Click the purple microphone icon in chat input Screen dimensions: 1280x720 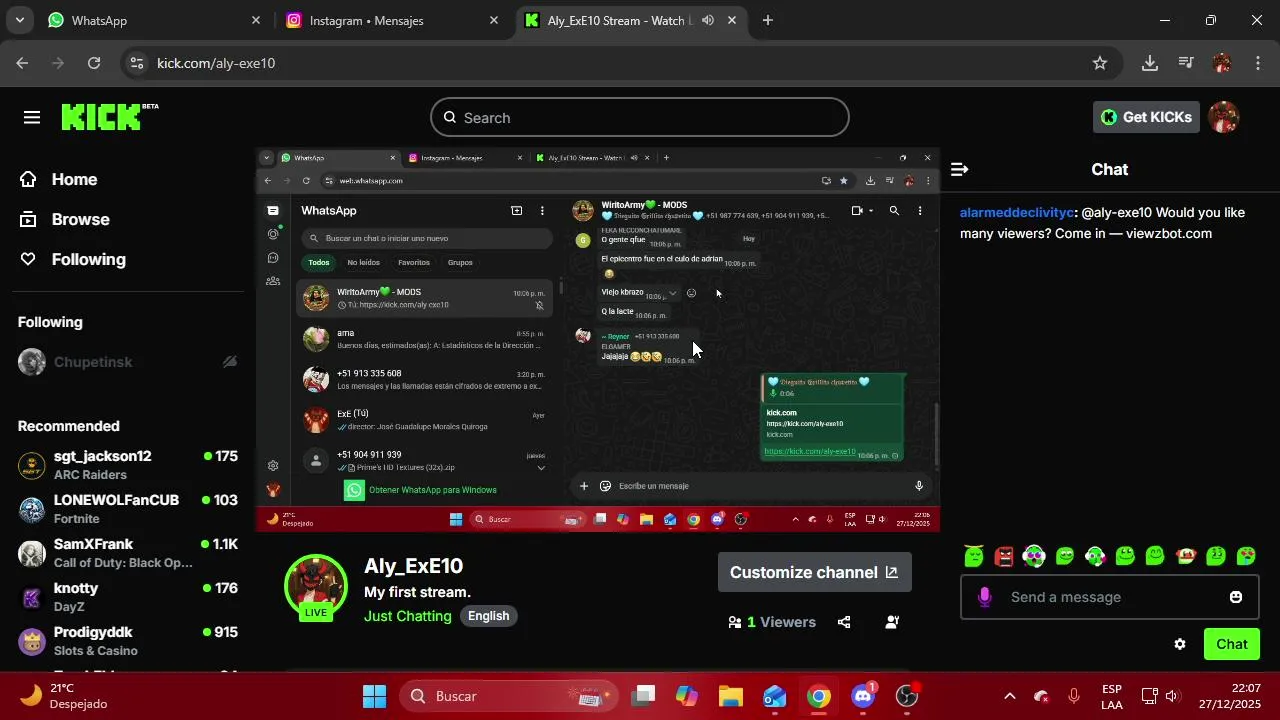985,597
